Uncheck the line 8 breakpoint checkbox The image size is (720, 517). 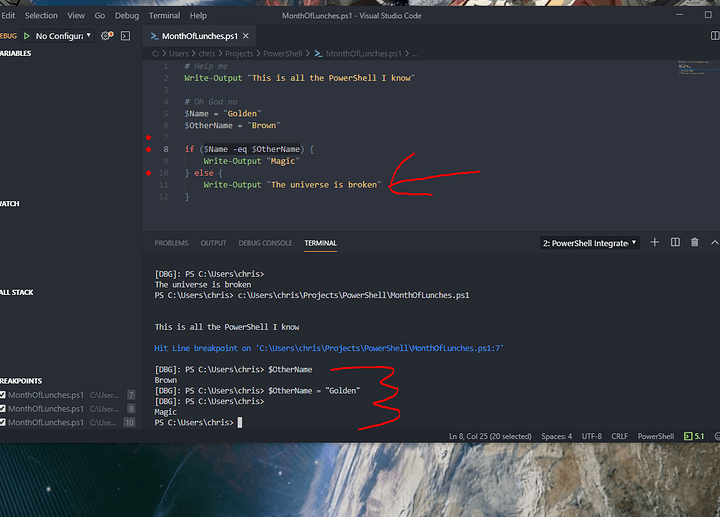(3, 409)
